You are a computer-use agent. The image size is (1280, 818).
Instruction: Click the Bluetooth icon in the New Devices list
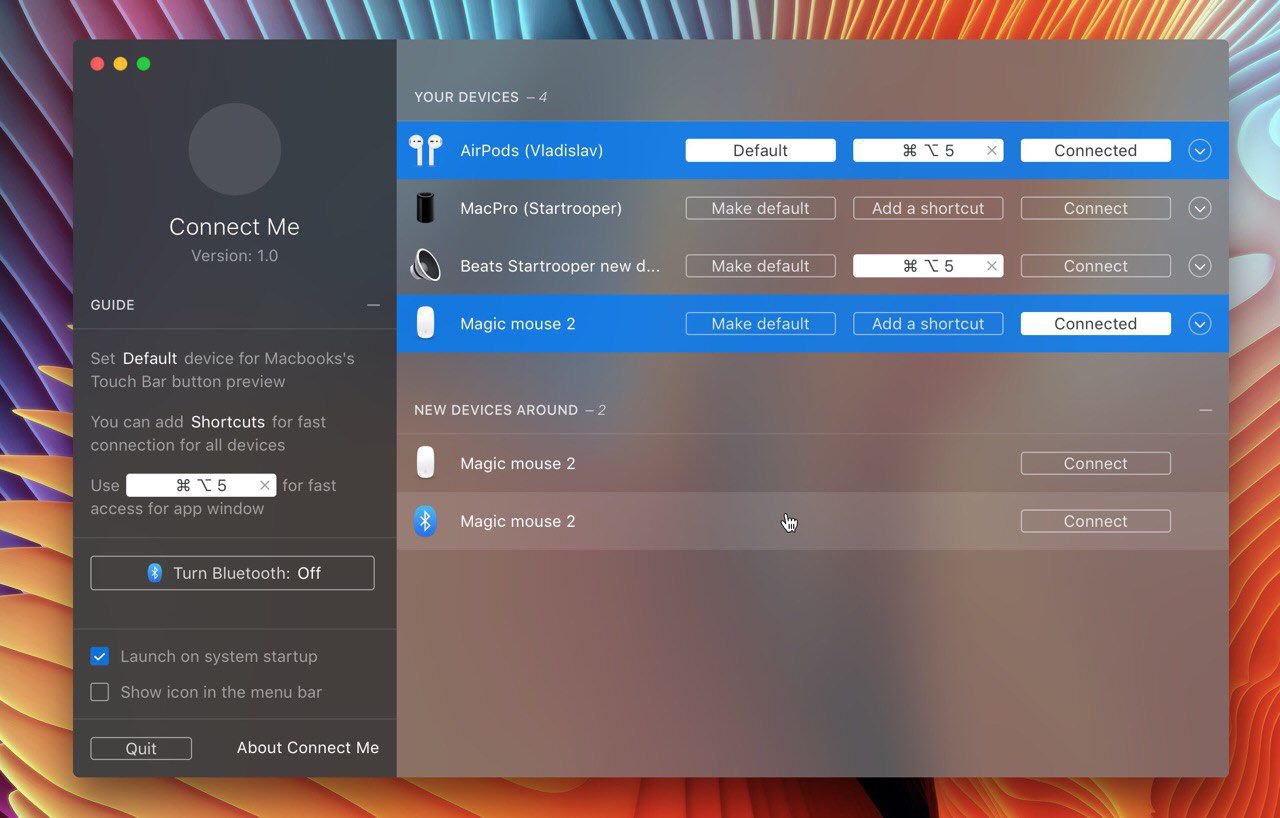(x=425, y=521)
